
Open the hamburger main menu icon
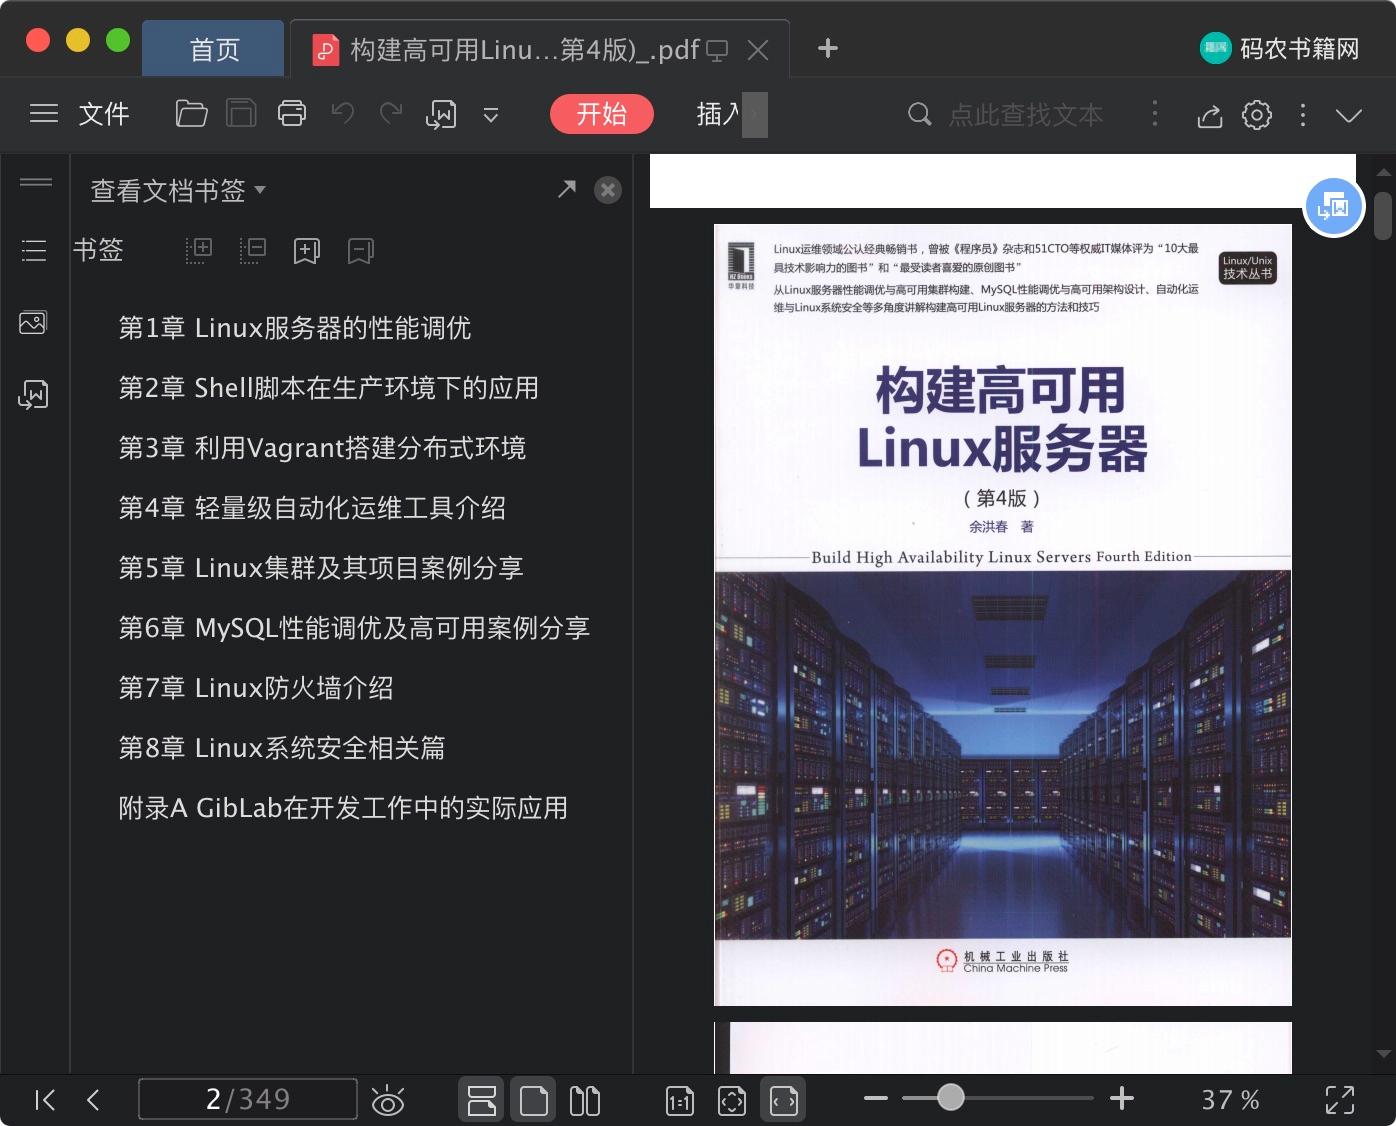click(43, 114)
